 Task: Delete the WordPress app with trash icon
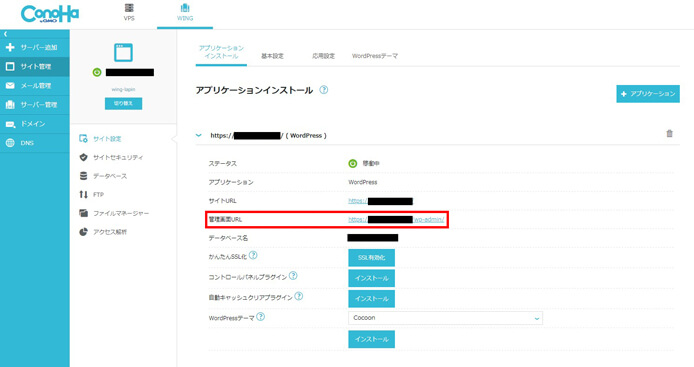click(x=670, y=133)
